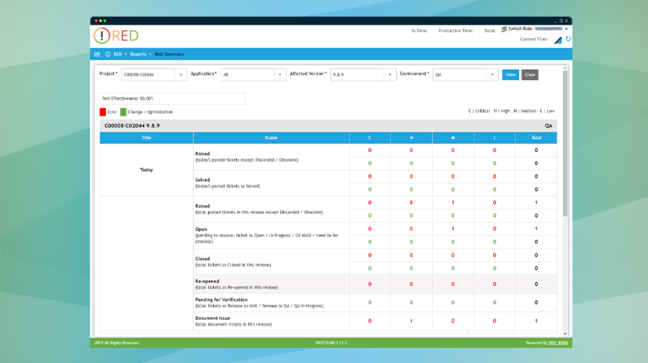Open the hamburger menu icon
The image size is (648, 363).
coord(97,54)
